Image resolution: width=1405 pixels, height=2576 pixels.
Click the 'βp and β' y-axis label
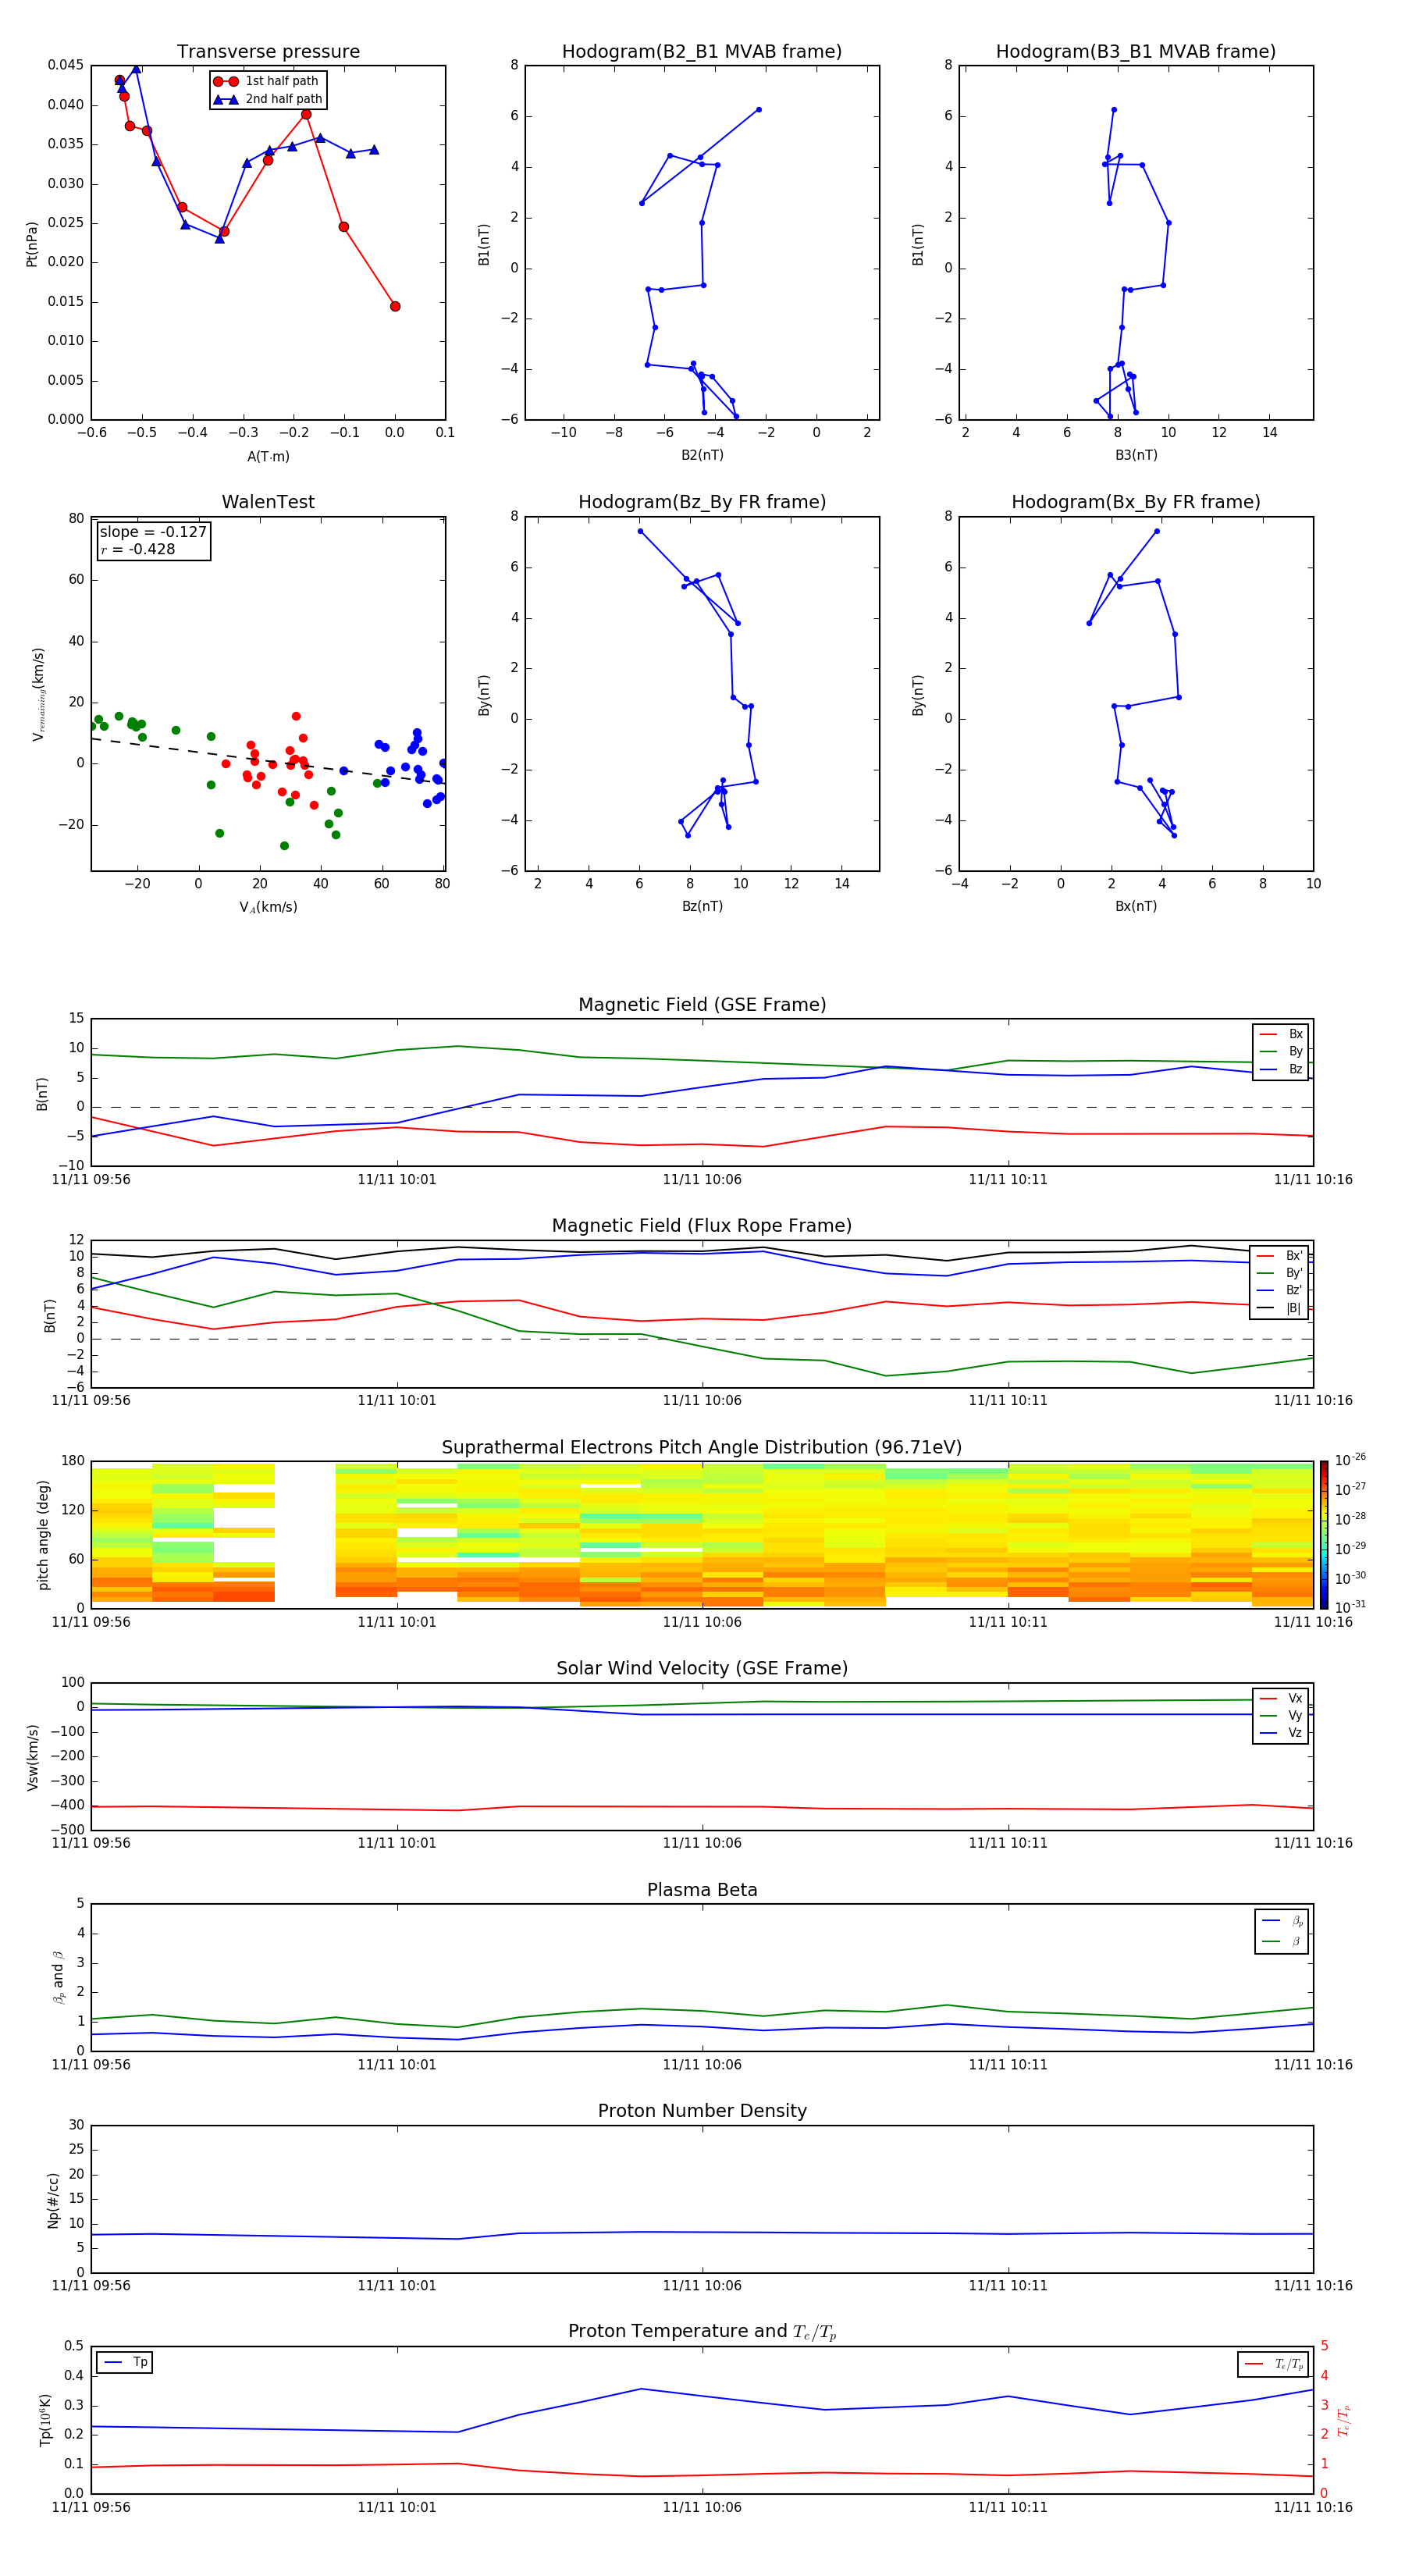58,1977
